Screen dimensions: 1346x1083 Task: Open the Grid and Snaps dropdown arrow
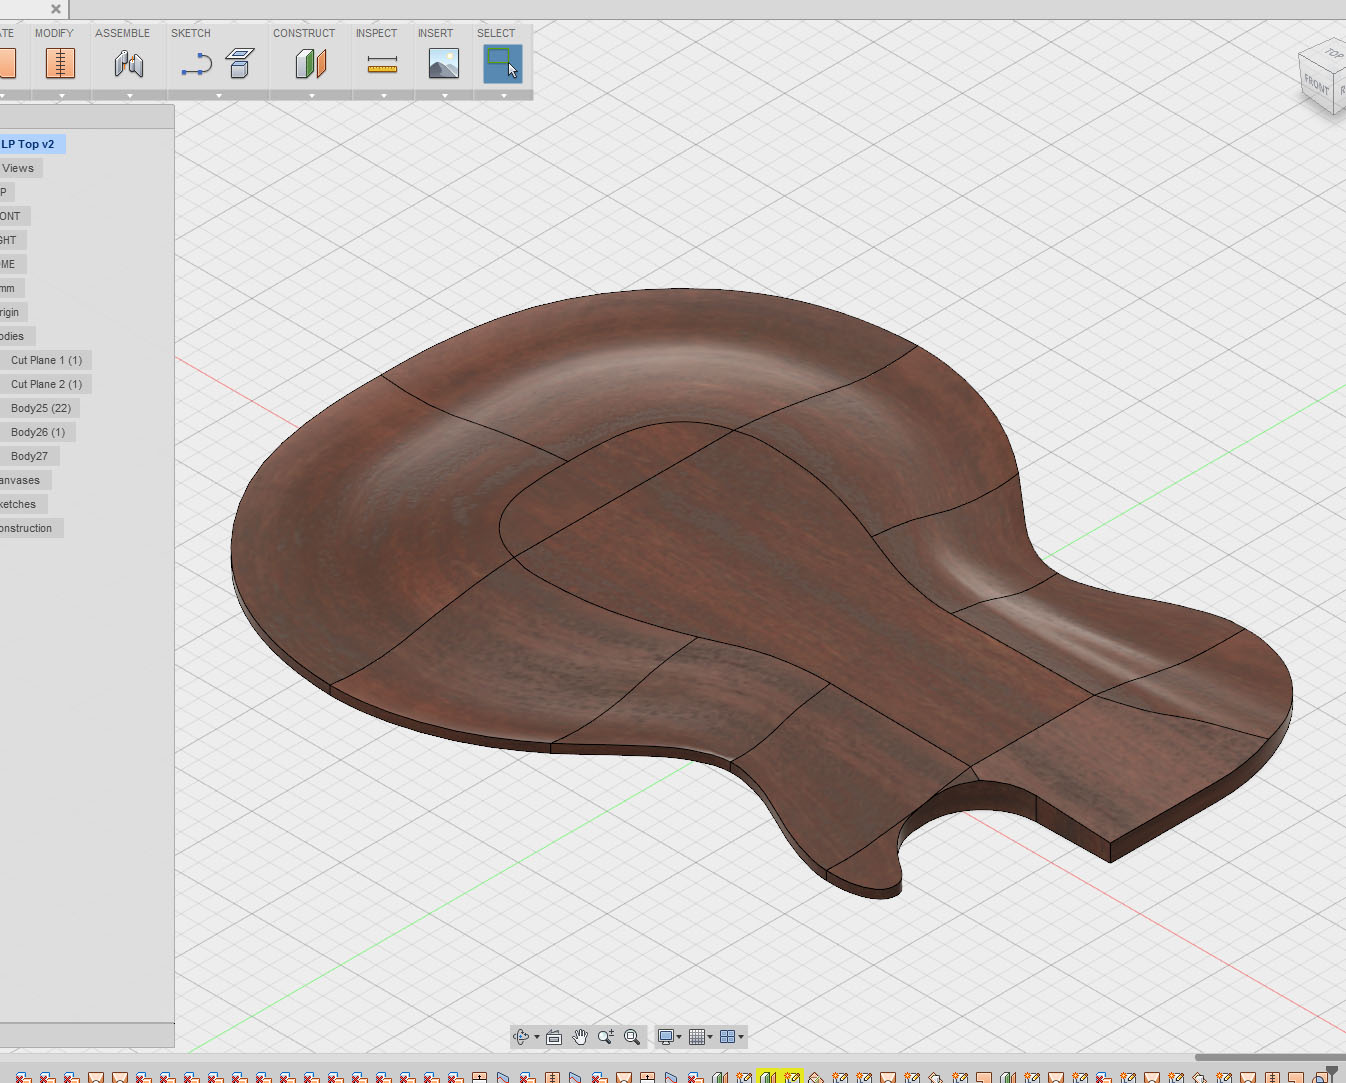click(710, 1037)
